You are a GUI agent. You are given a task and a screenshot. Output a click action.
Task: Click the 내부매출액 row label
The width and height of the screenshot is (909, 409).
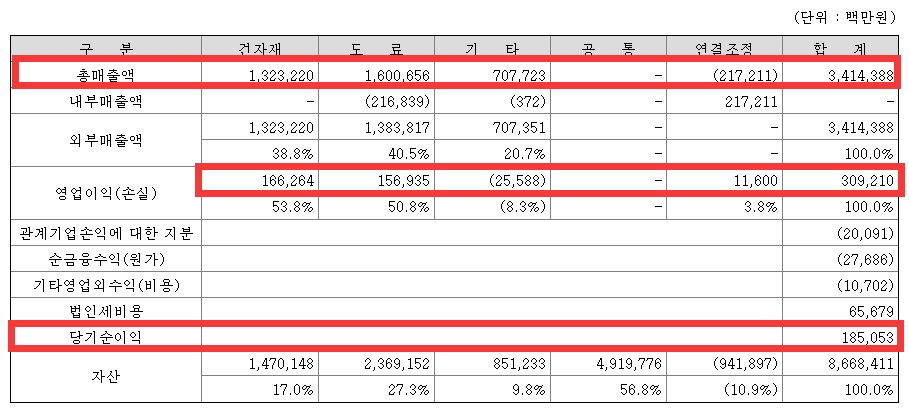(x=105, y=101)
